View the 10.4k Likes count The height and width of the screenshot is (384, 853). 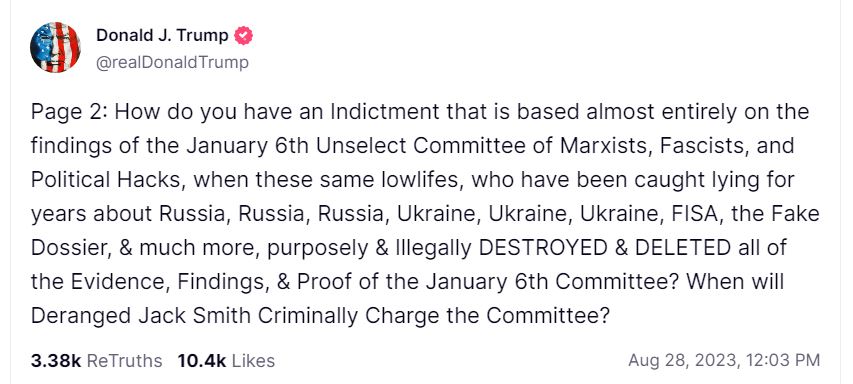[226, 361]
